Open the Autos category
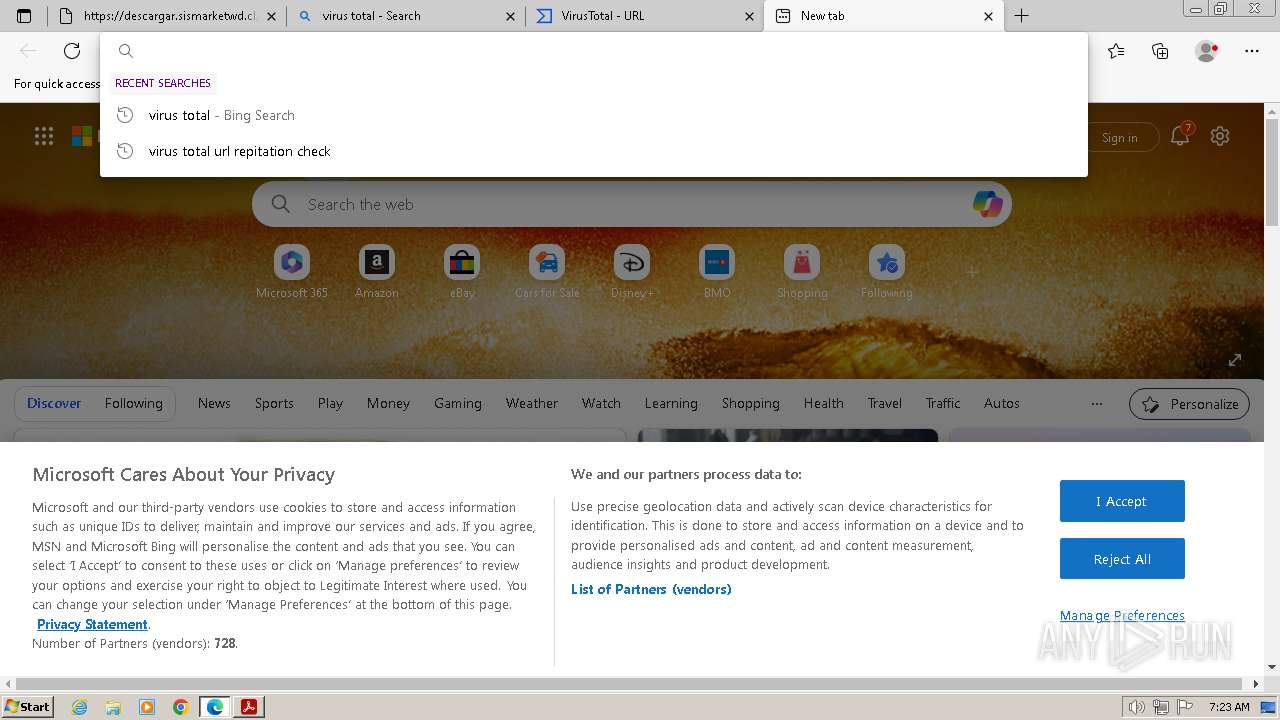The width and height of the screenshot is (1280, 720). tap(1001, 403)
